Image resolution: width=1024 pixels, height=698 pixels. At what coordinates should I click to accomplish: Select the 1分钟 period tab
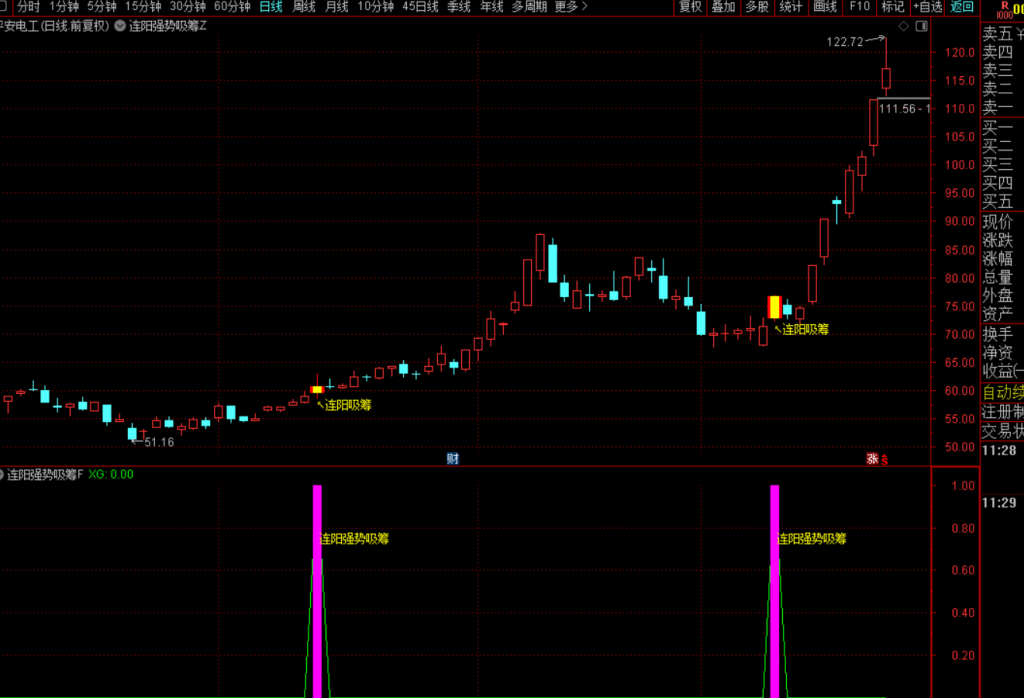point(64,7)
